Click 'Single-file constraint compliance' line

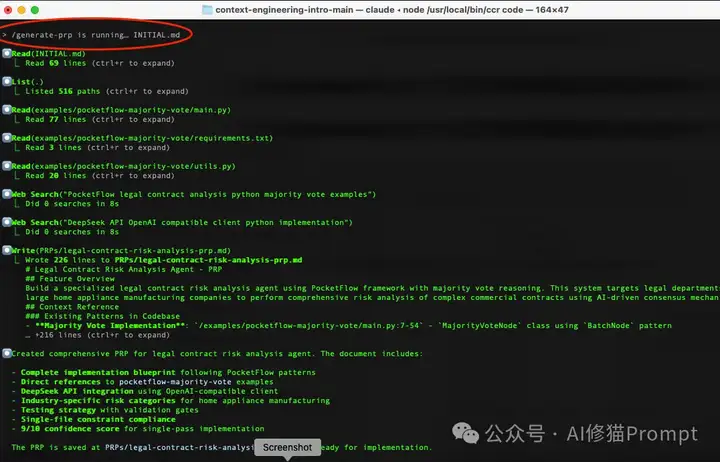click(x=94, y=419)
